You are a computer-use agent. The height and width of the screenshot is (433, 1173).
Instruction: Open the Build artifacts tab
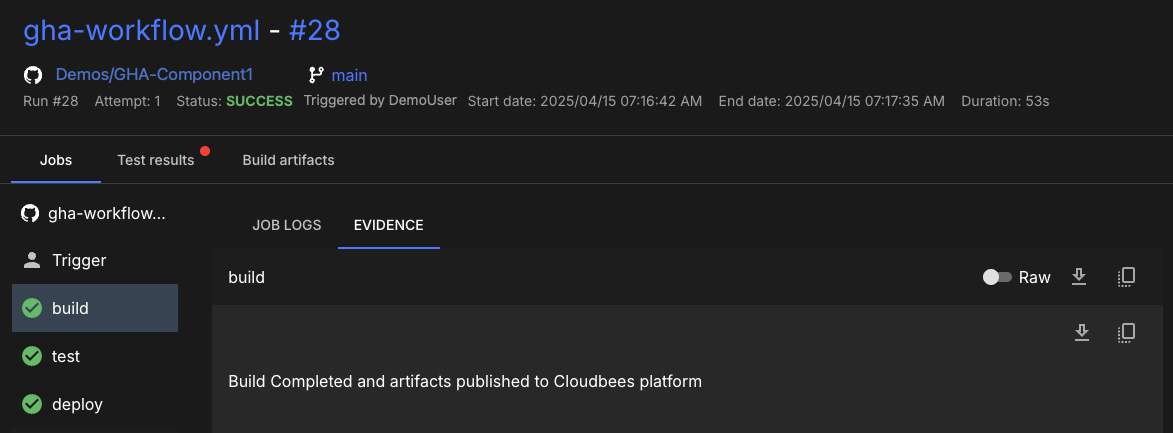click(288, 160)
